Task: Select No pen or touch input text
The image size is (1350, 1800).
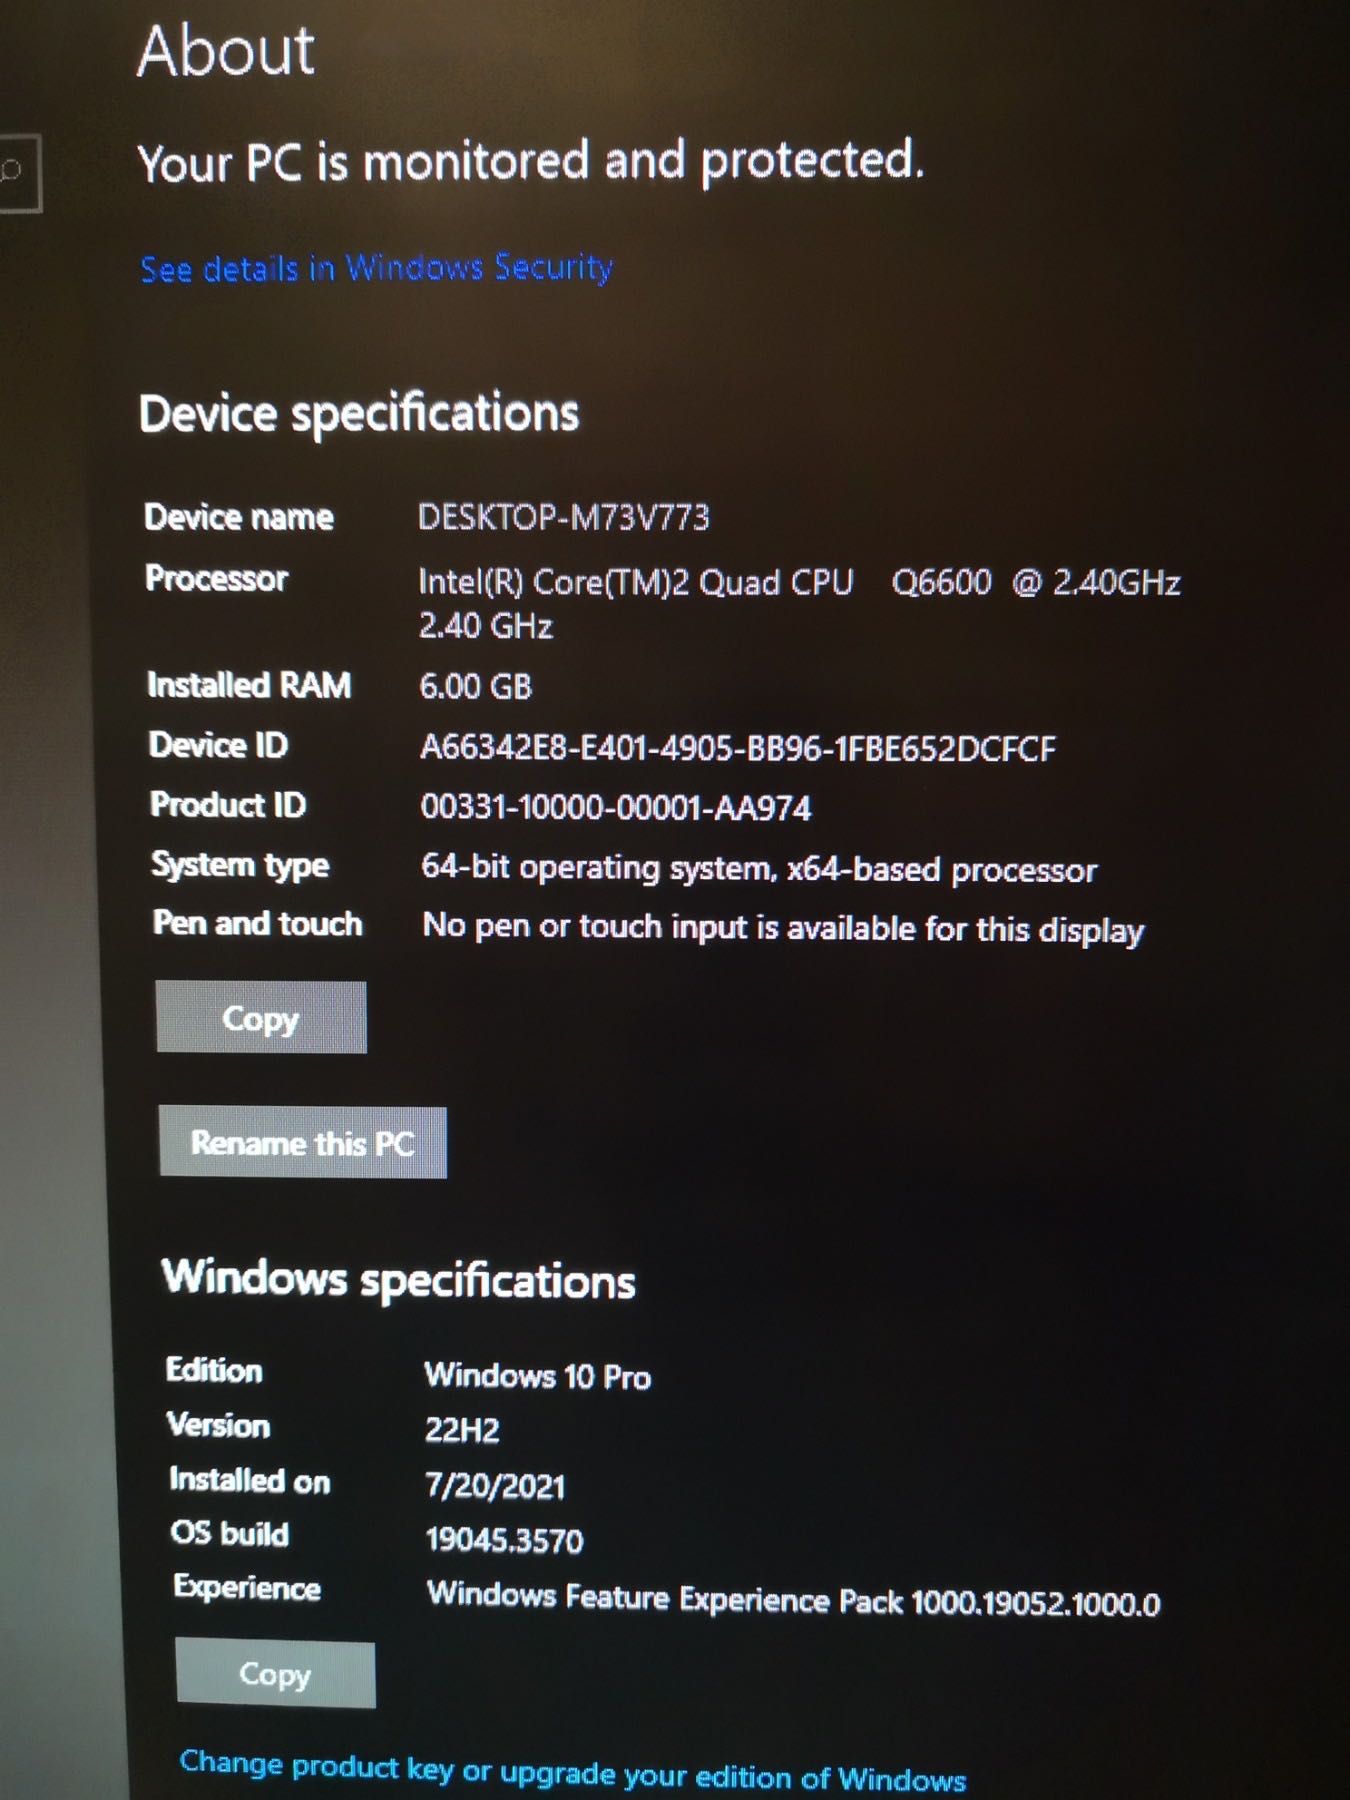Action: pyautogui.click(x=783, y=928)
